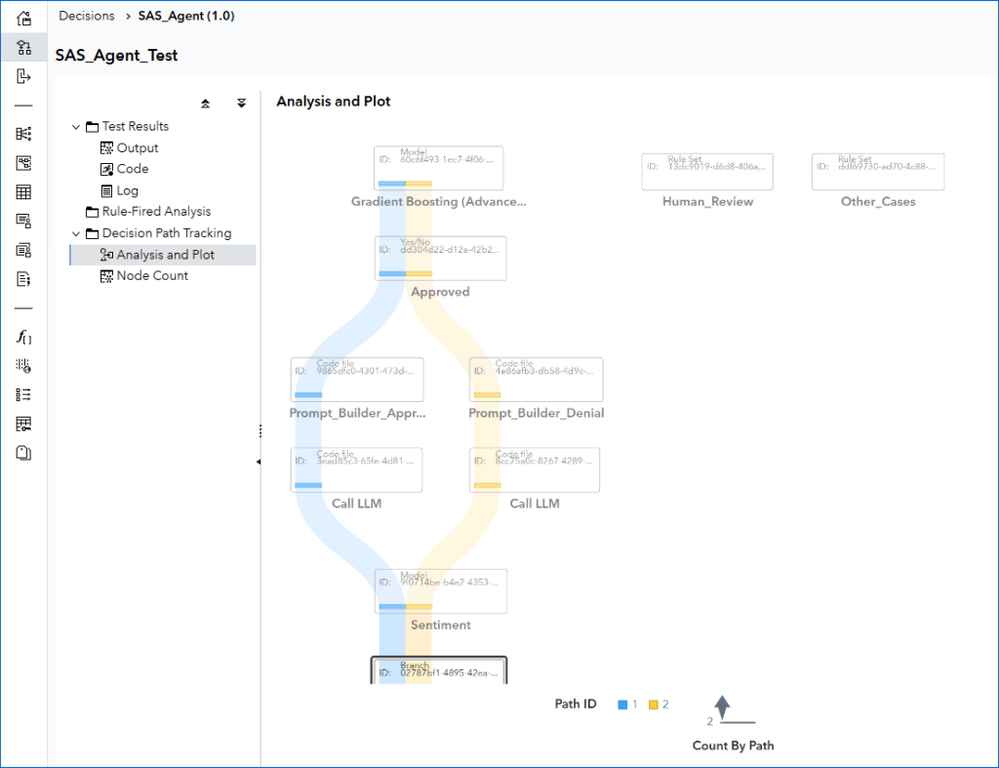Collapse the Test Results folder chevron
The image size is (999, 768).
[76, 127]
